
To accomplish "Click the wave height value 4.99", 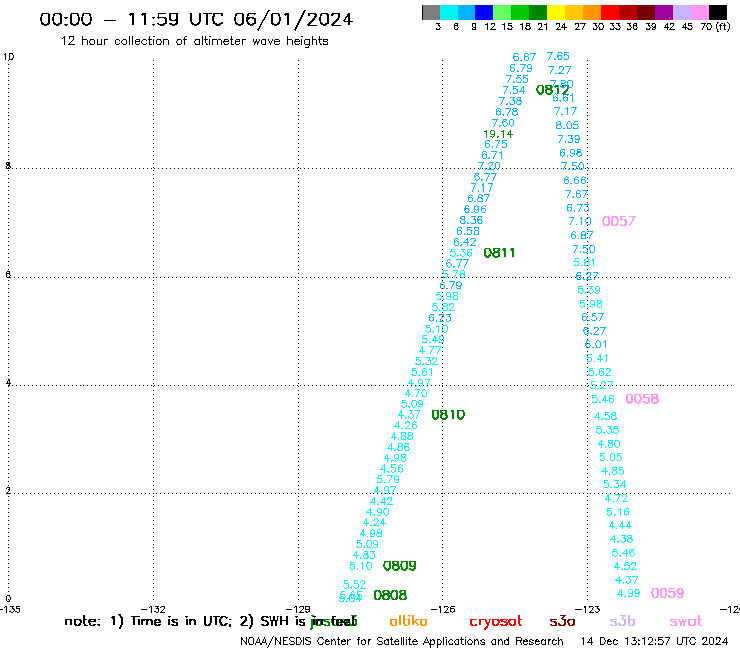I will tap(629, 593).
